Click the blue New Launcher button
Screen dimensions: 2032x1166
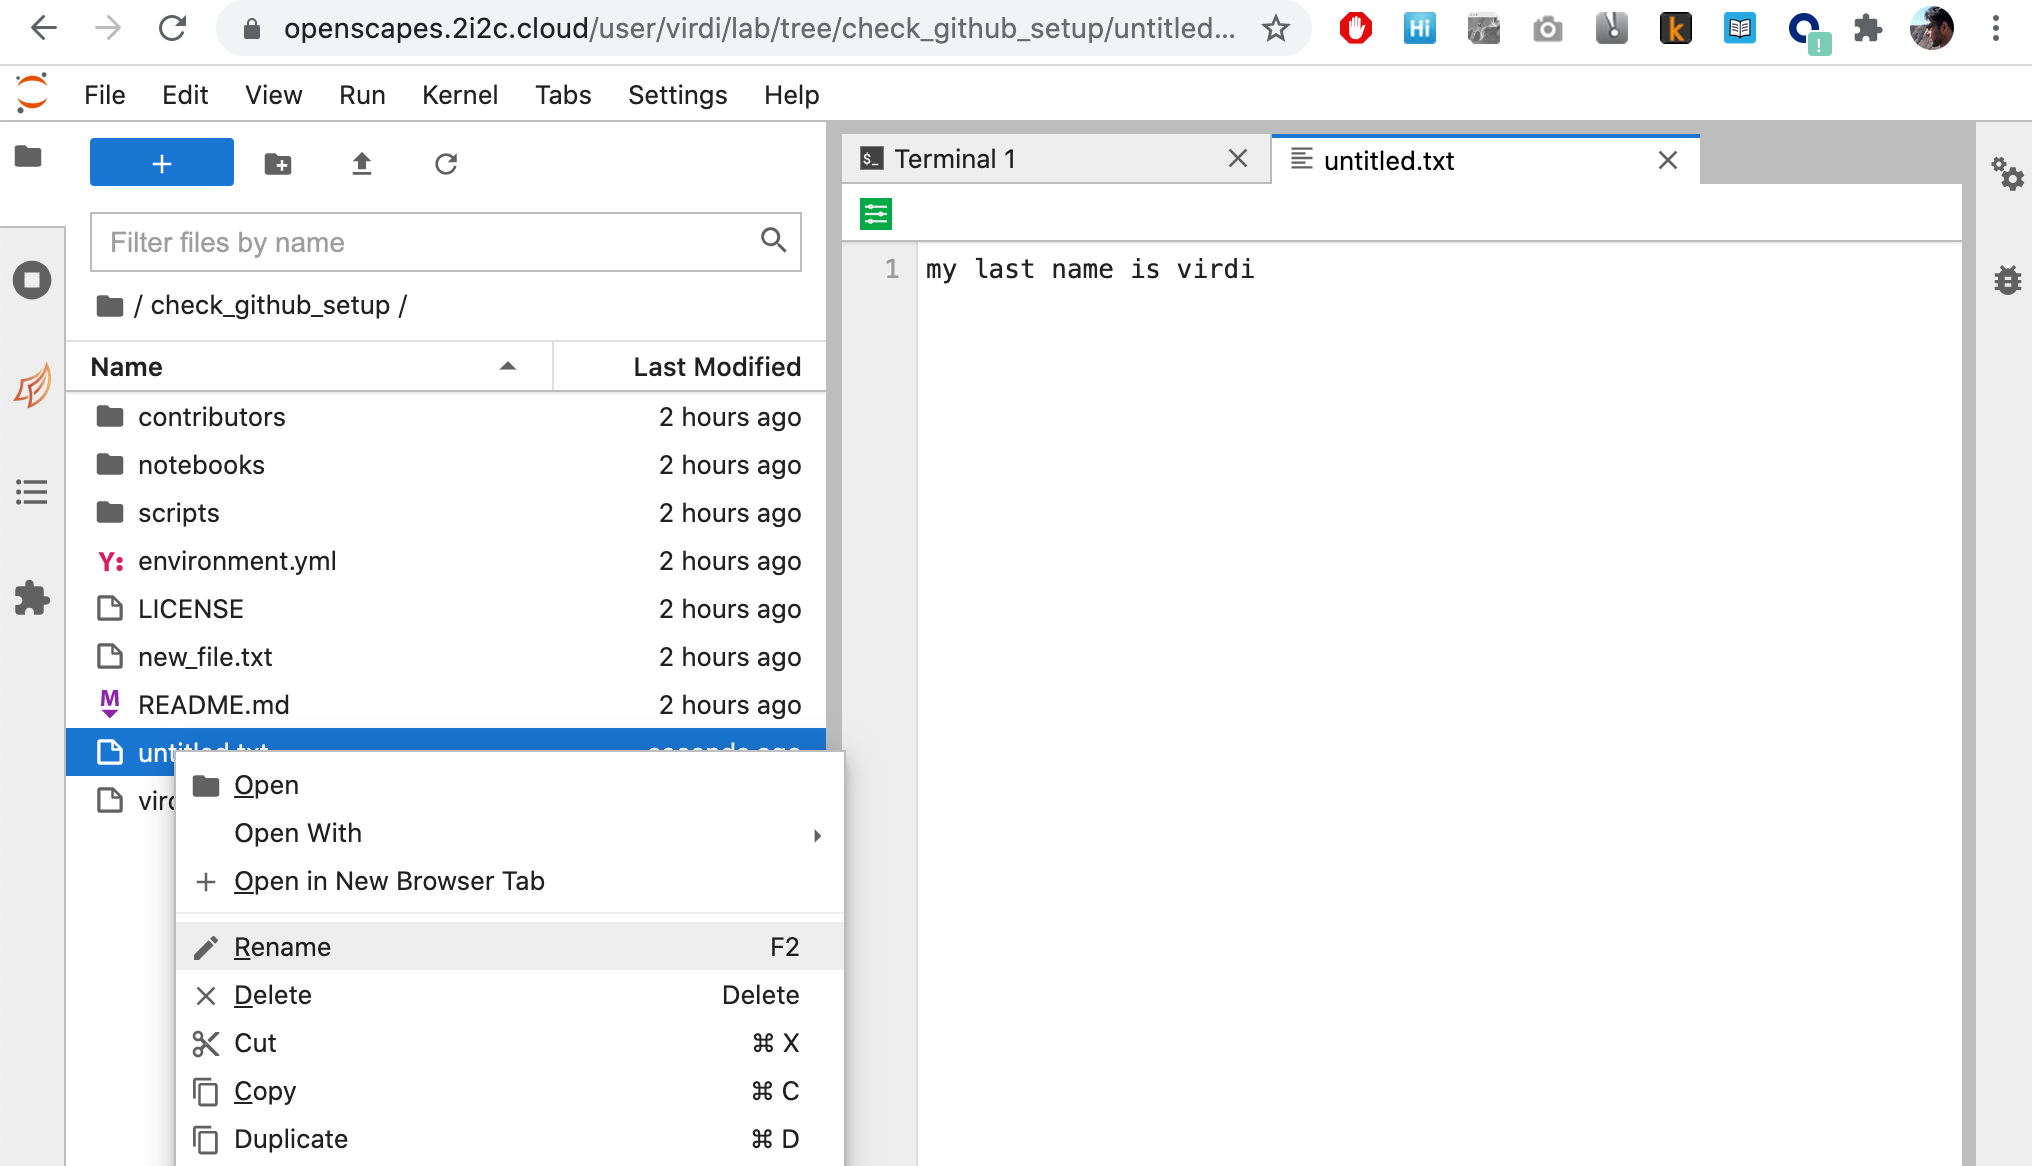click(161, 161)
